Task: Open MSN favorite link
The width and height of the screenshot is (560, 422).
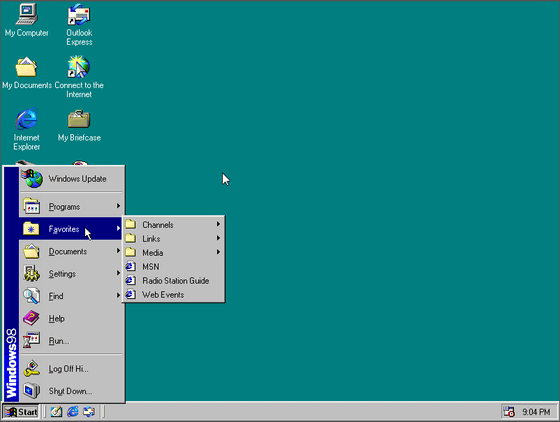Action: pos(173,266)
